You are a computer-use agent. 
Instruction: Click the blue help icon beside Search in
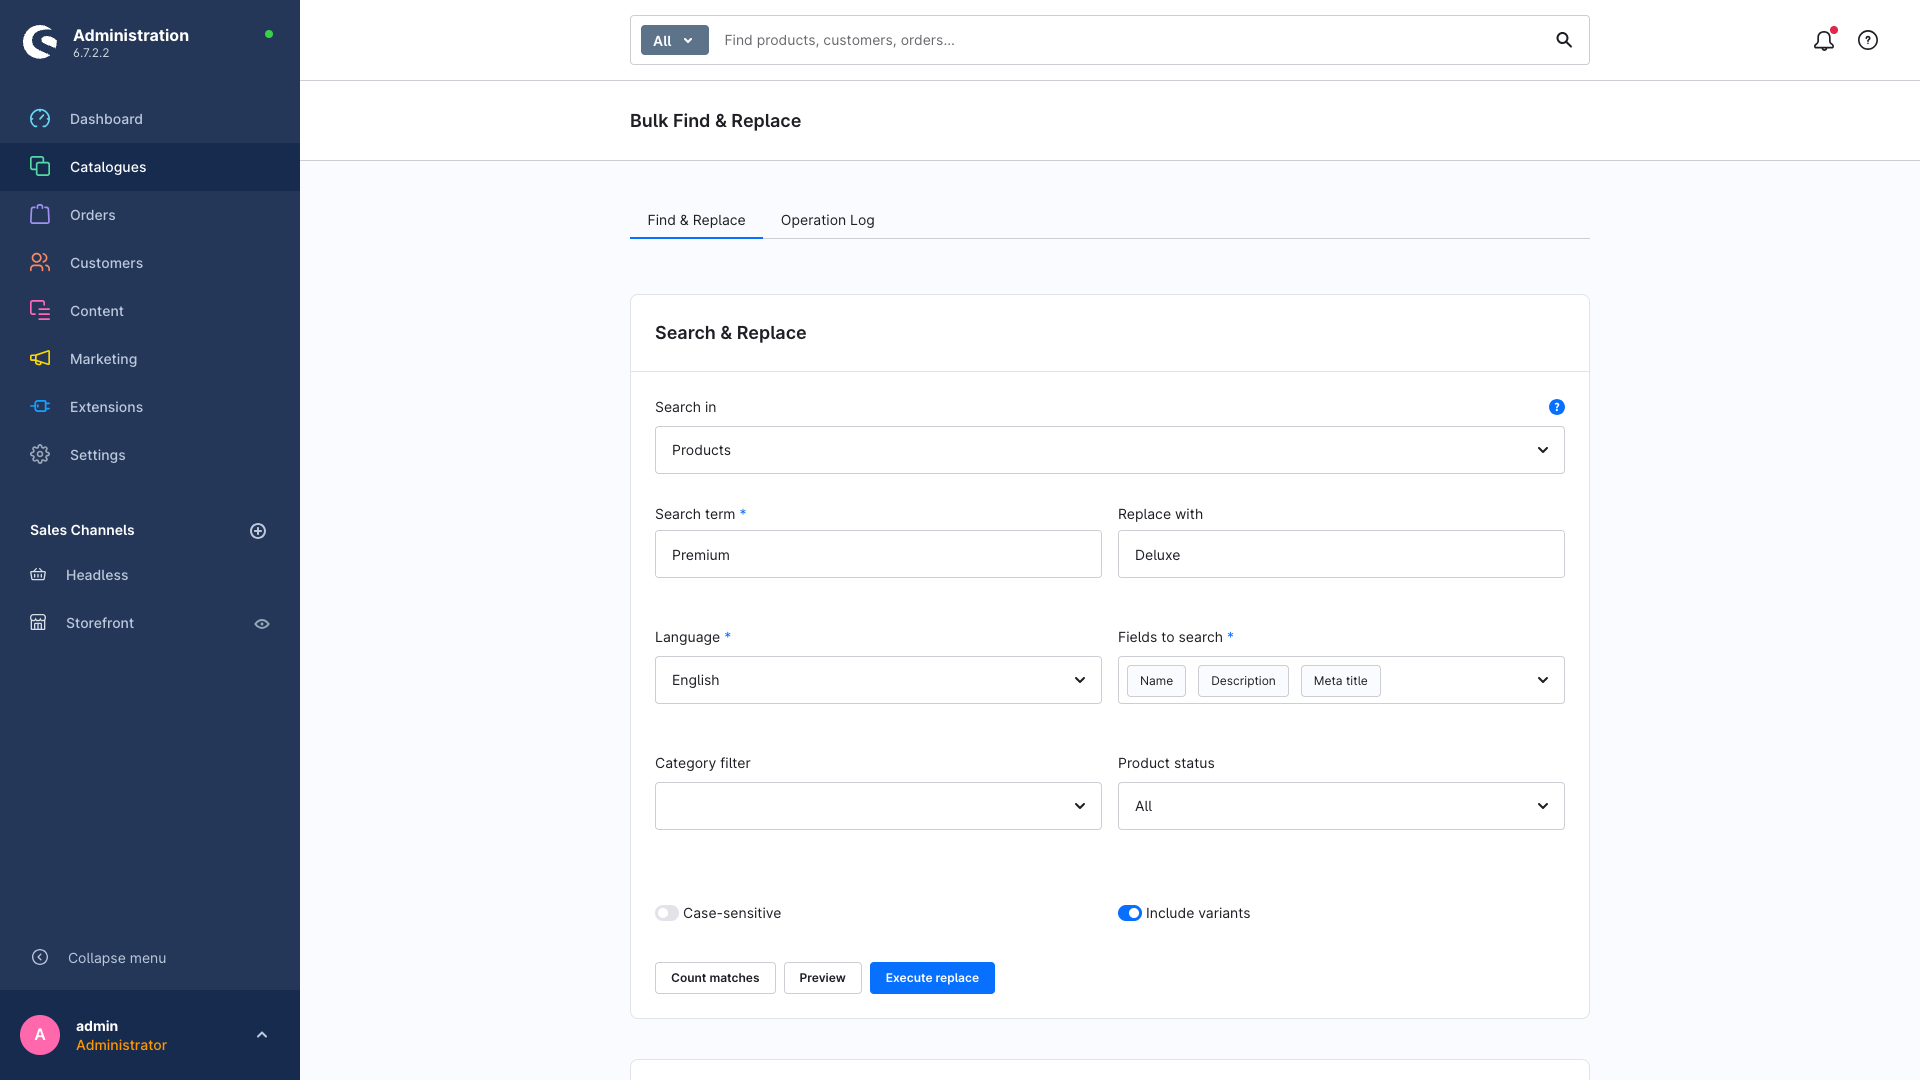(1557, 407)
